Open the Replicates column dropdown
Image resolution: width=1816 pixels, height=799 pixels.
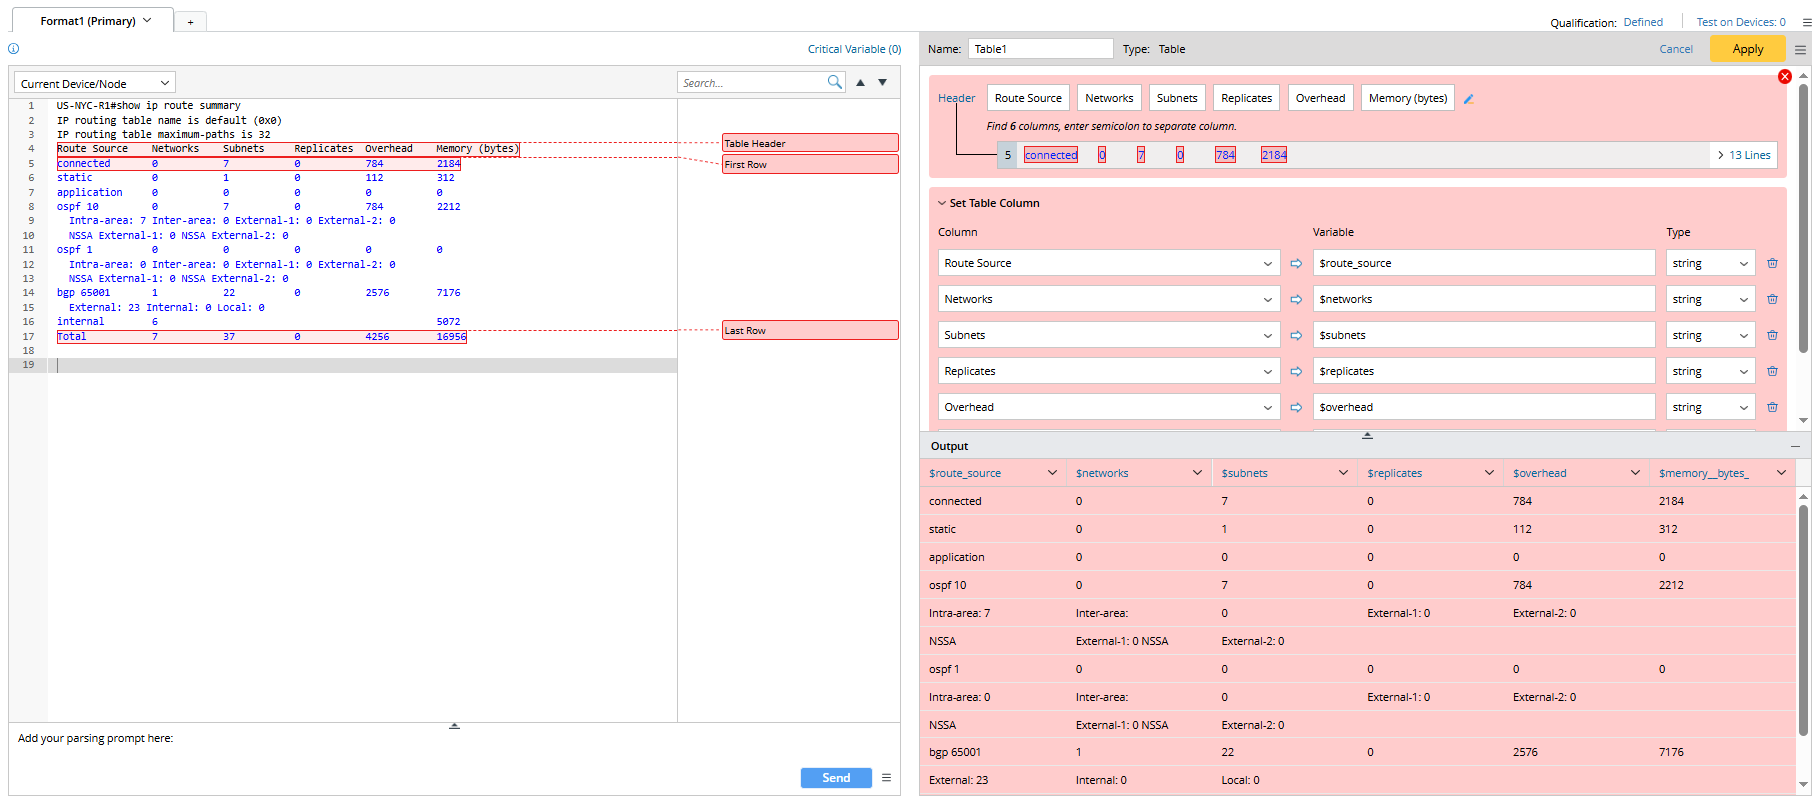pos(1109,371)
